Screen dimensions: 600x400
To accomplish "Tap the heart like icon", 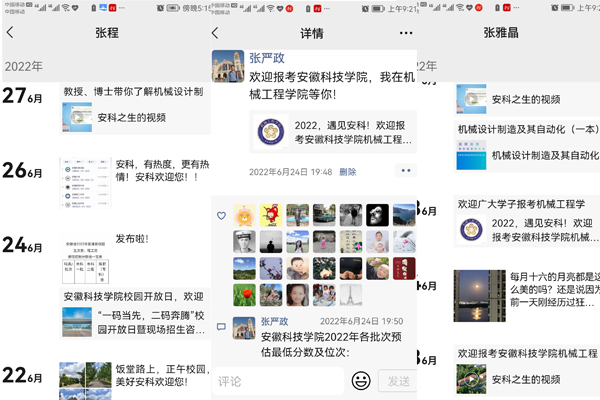I will (221, 215).
